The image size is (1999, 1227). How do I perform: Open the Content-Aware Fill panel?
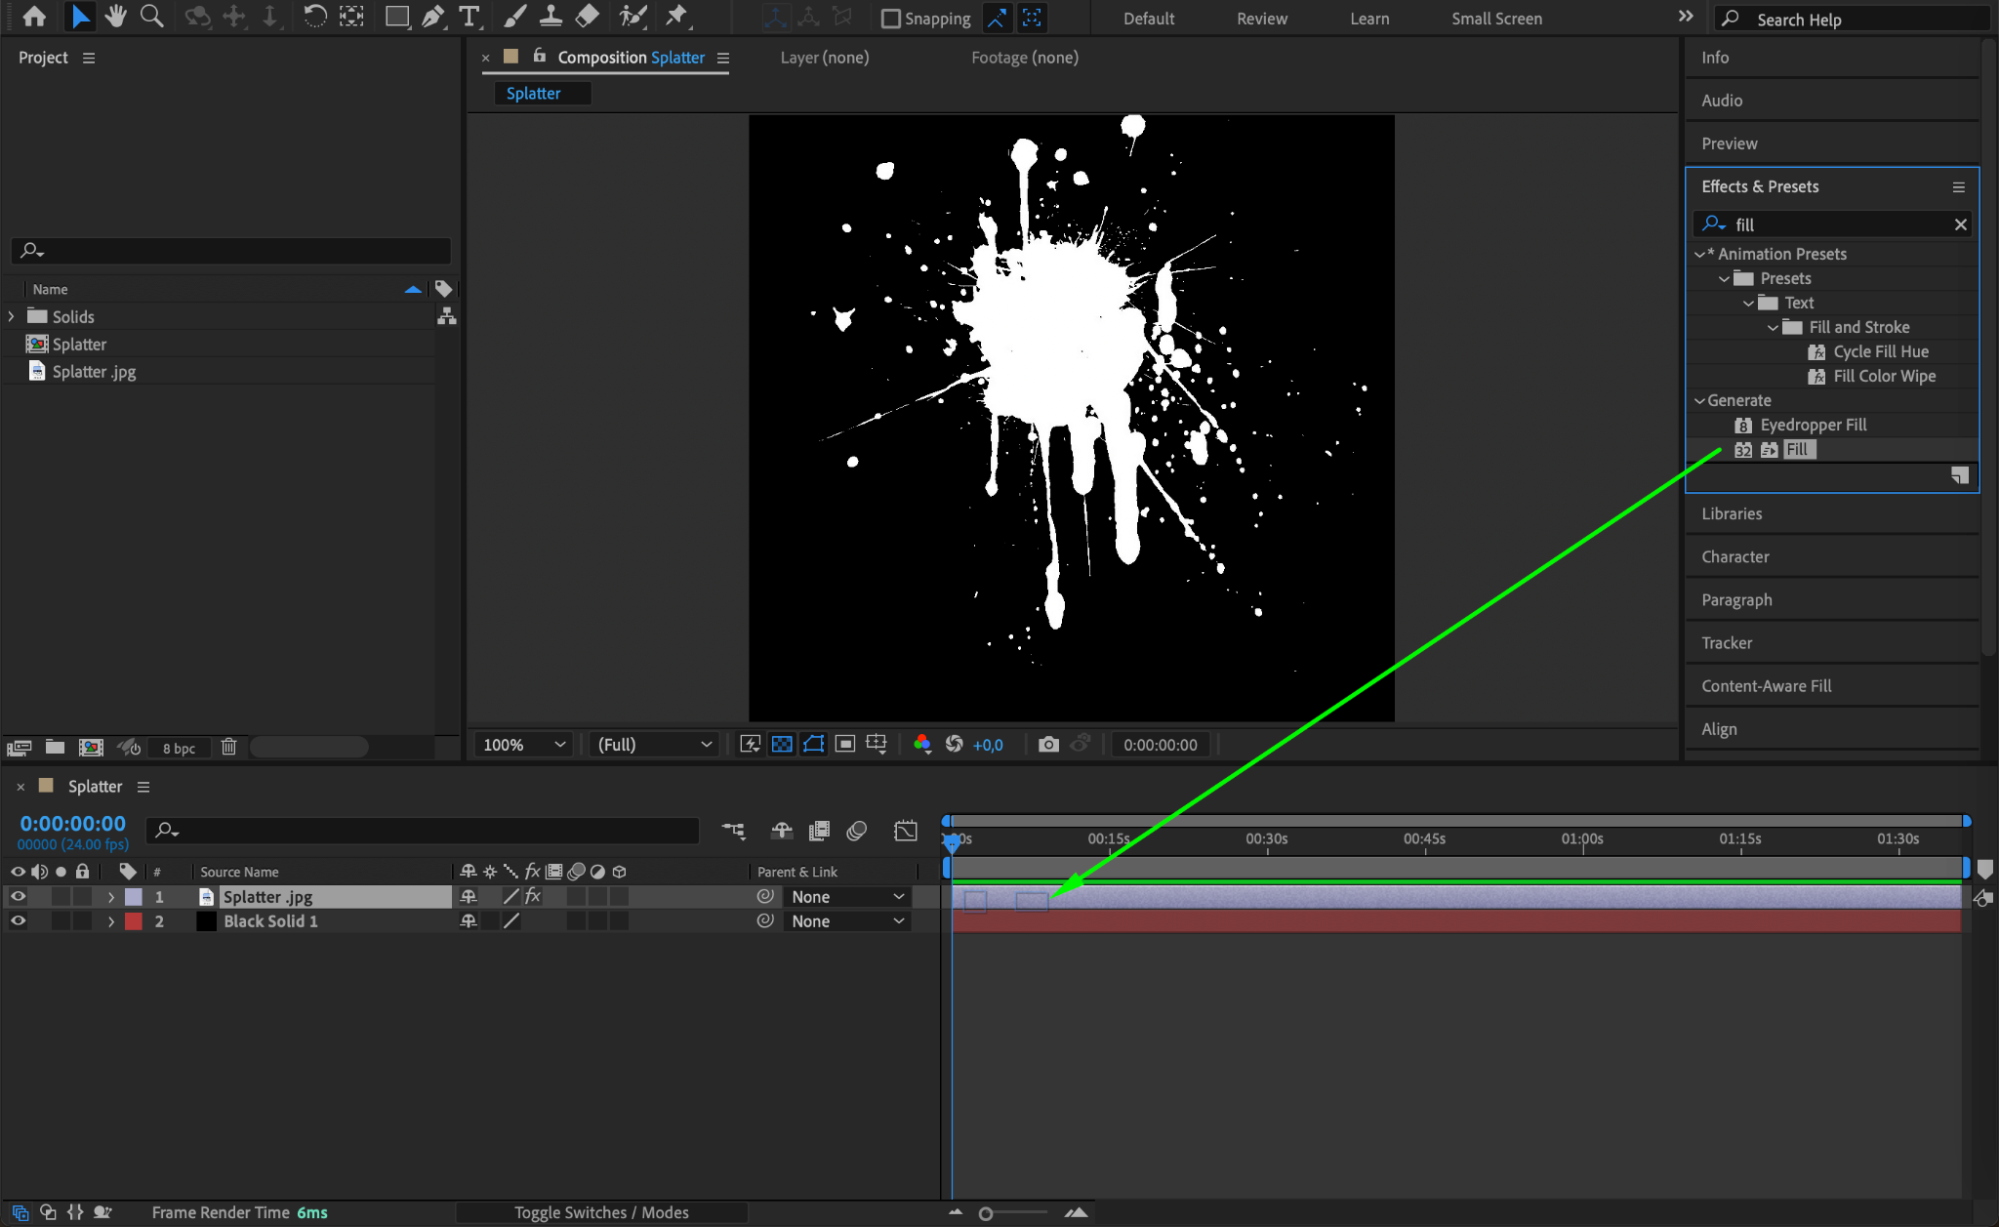click(x=1766, y=686)
